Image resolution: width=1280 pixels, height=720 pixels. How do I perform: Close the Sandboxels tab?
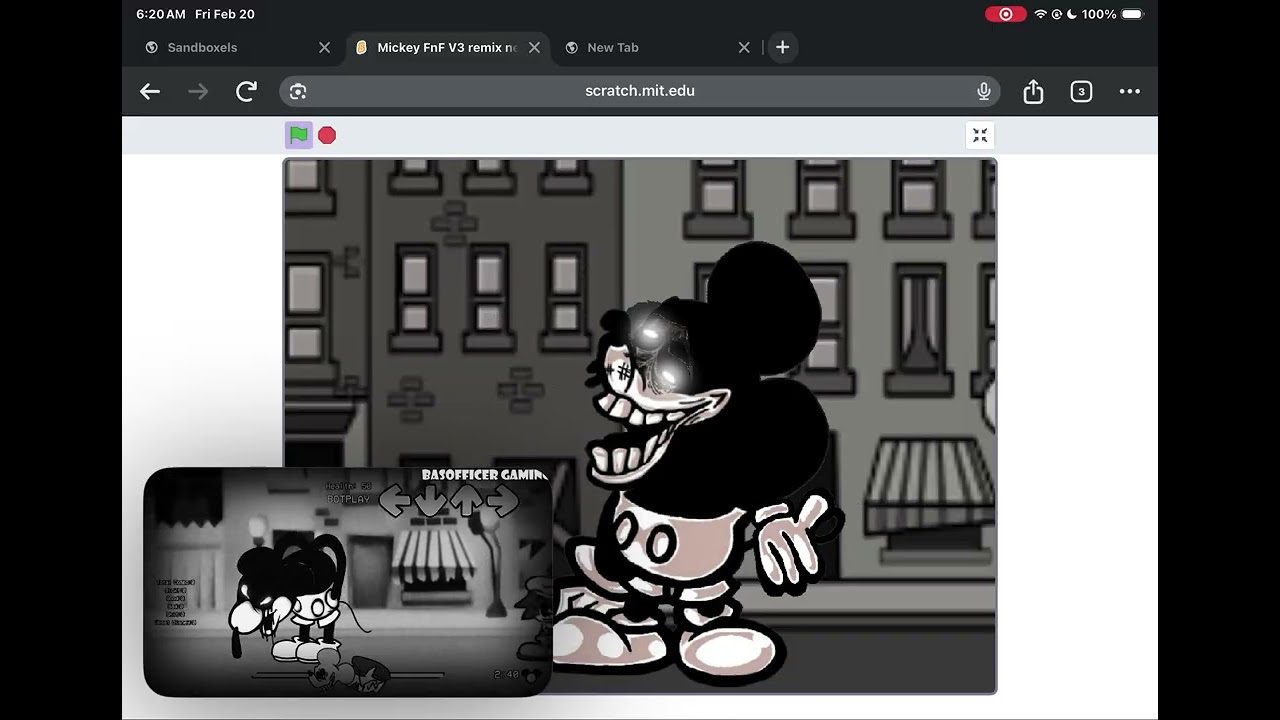pos(324,47)
